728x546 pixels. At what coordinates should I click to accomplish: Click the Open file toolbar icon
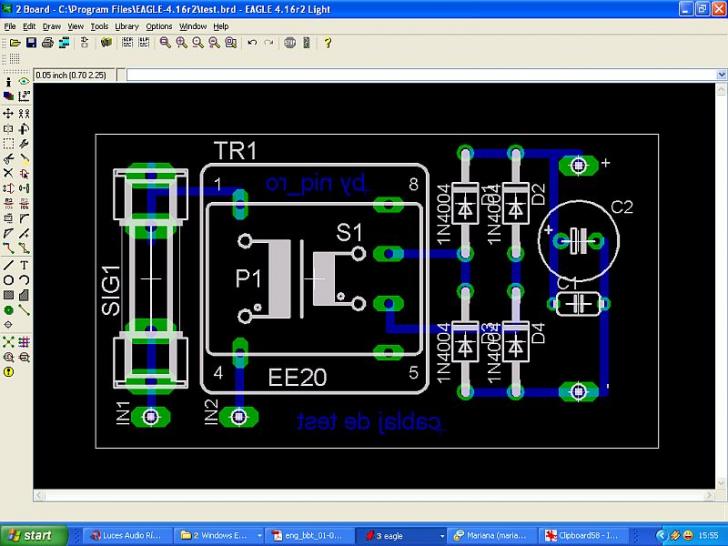[14, 43]
